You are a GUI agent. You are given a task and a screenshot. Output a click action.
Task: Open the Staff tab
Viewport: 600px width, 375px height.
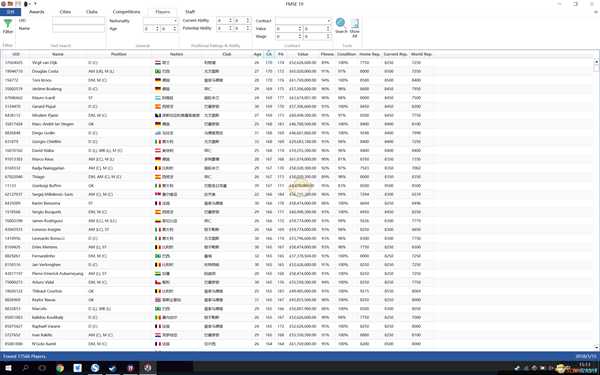[190, 12]
